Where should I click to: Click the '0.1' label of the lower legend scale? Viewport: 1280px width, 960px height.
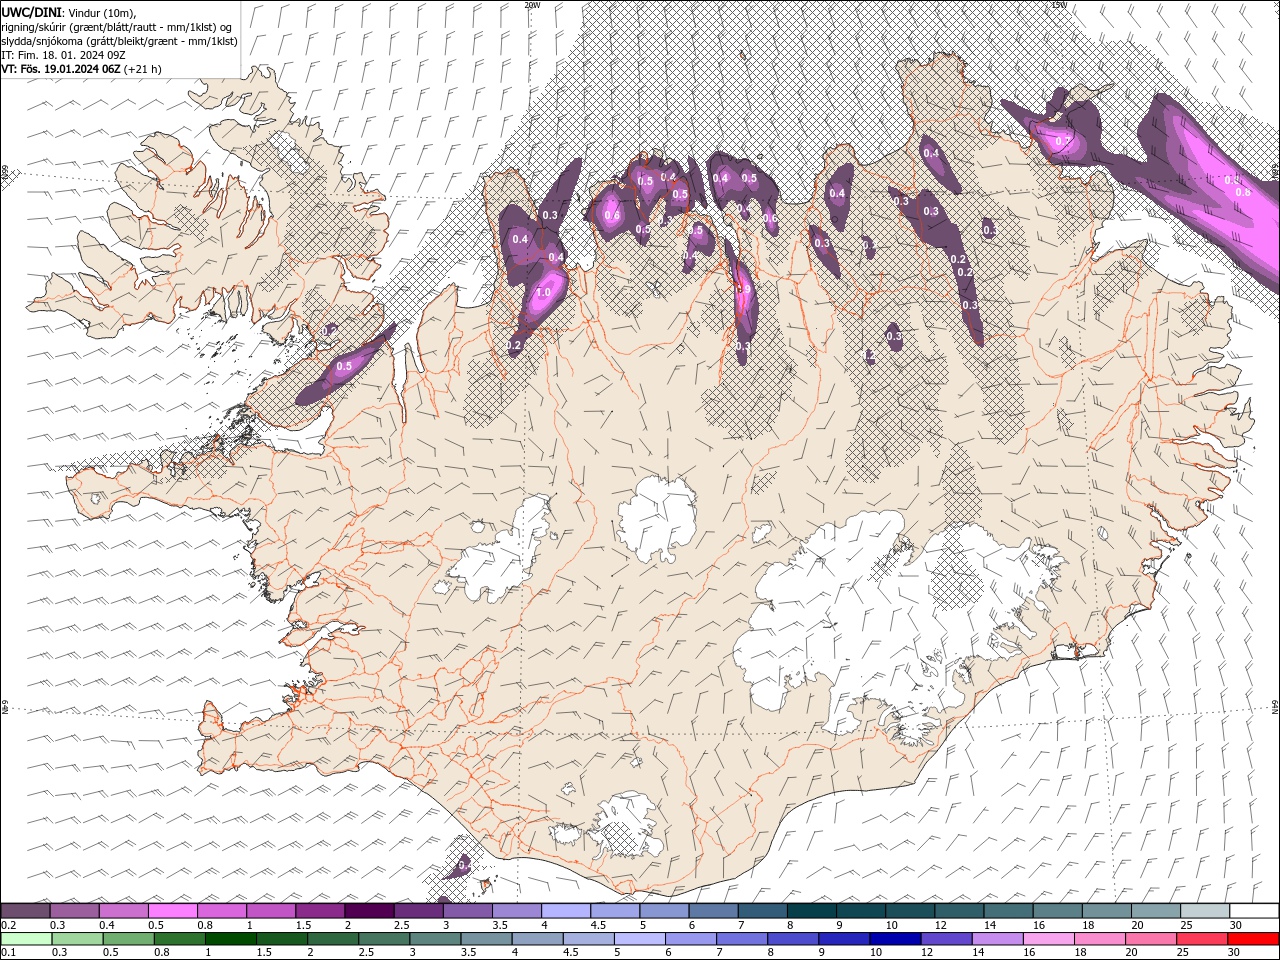[9, 952]
